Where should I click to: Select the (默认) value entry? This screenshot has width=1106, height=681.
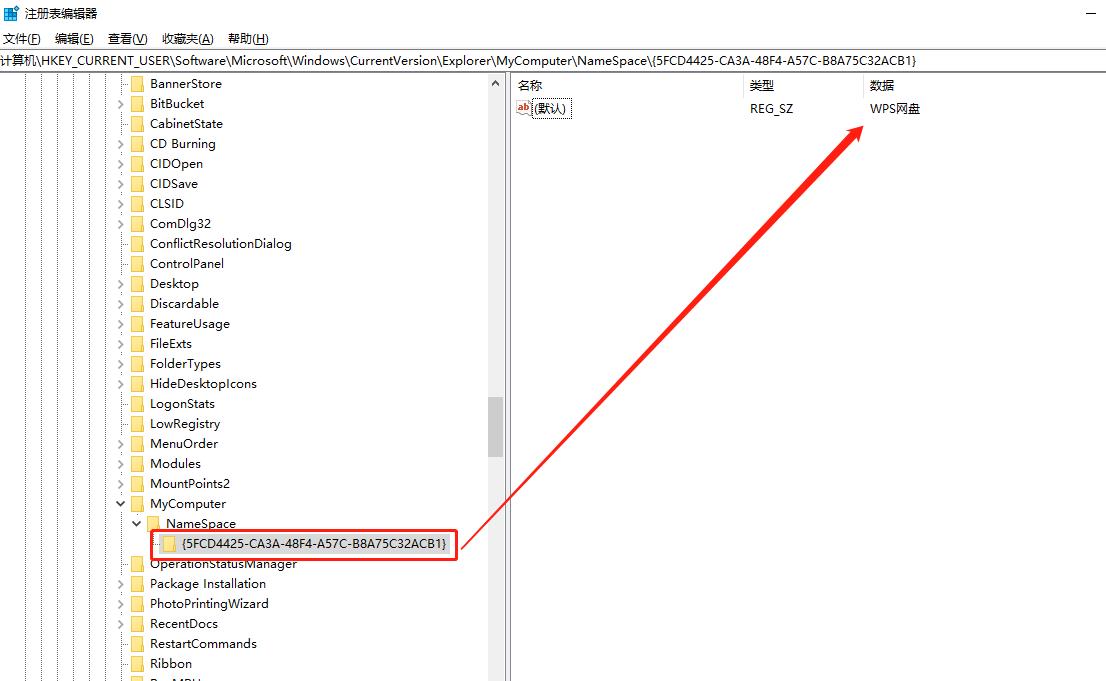point(551,108)
